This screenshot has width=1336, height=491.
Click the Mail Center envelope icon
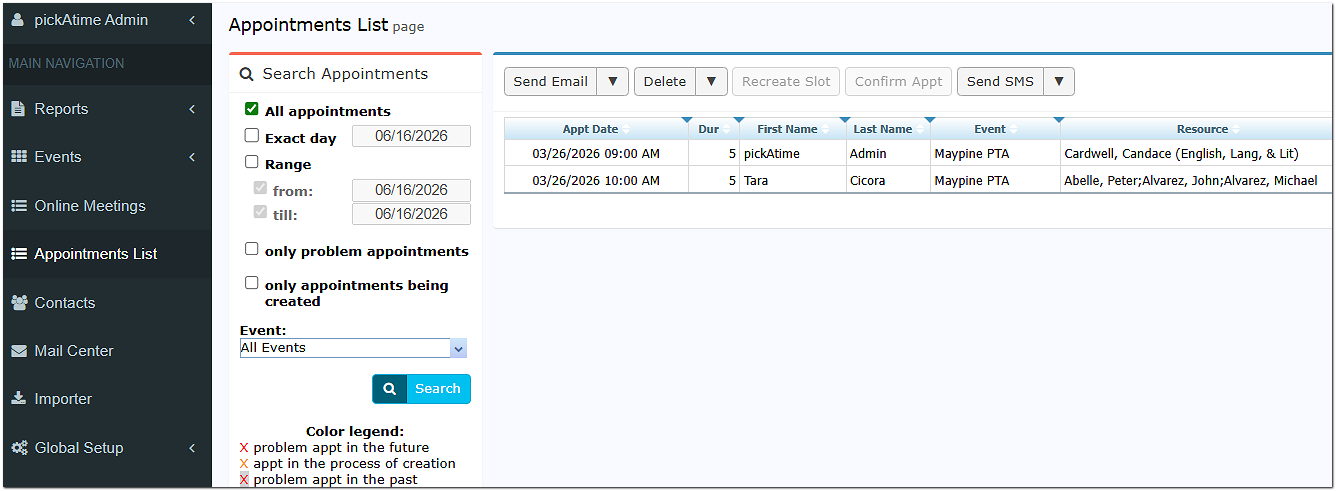(x=18, y=351)
